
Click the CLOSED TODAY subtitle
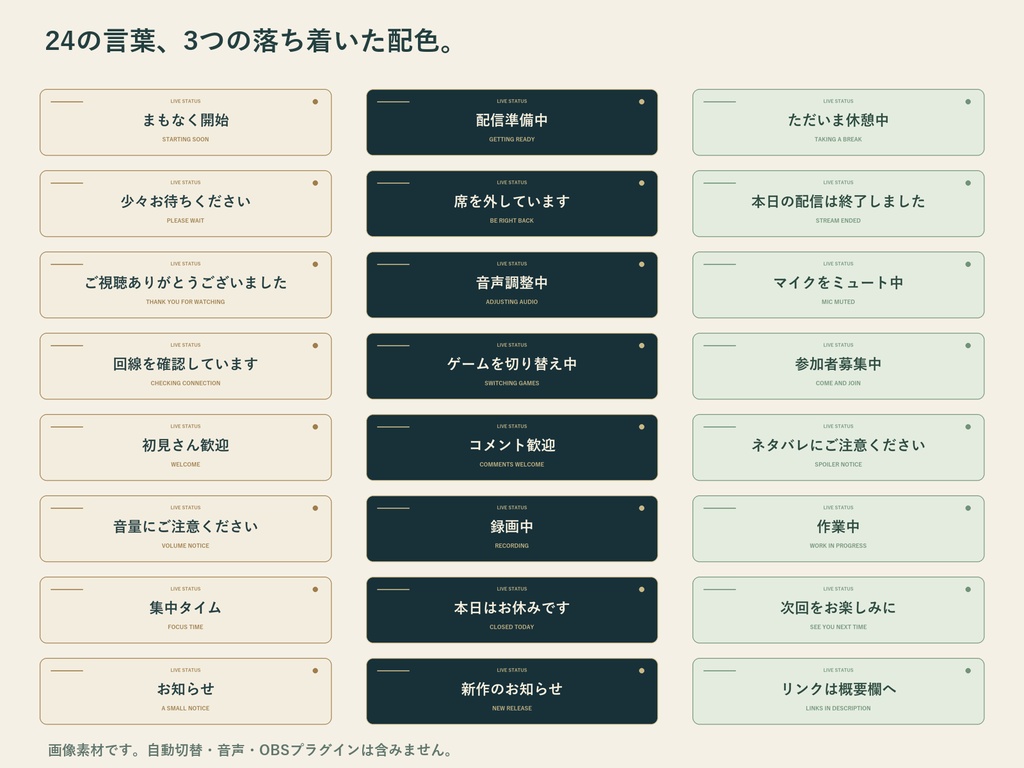click(512, 627)
